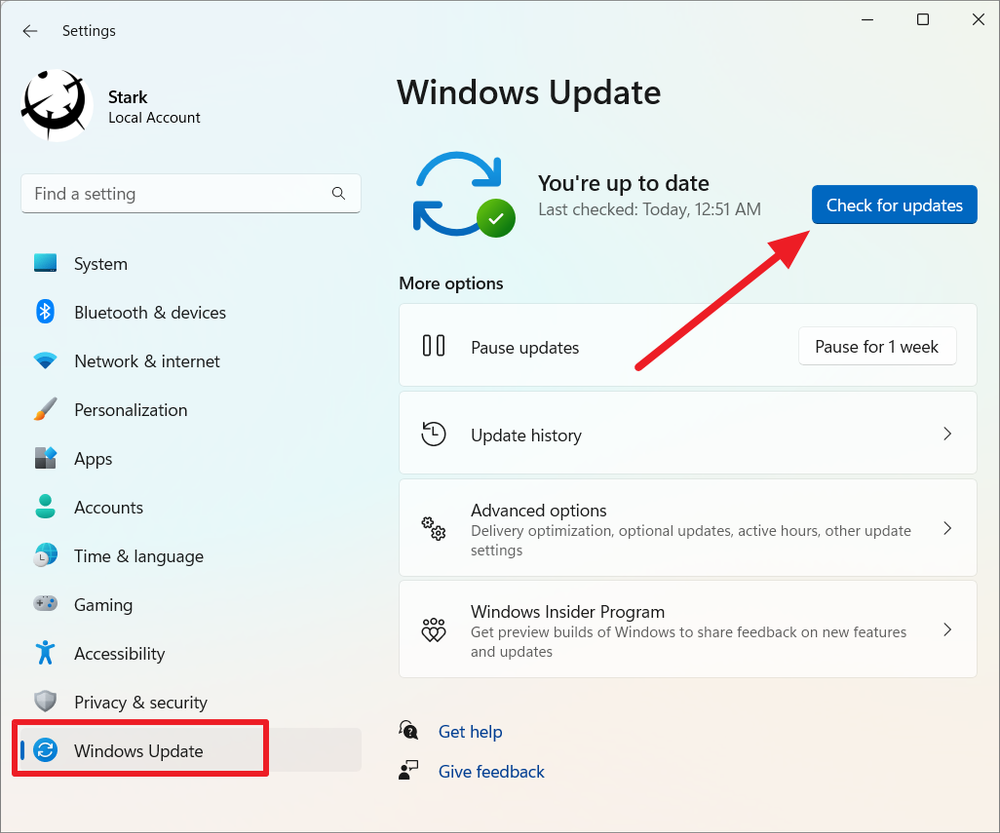This screenshot has width=1000, height=833.
Task: Expand Advanced options with its chevron
Action: pos(948,528)
